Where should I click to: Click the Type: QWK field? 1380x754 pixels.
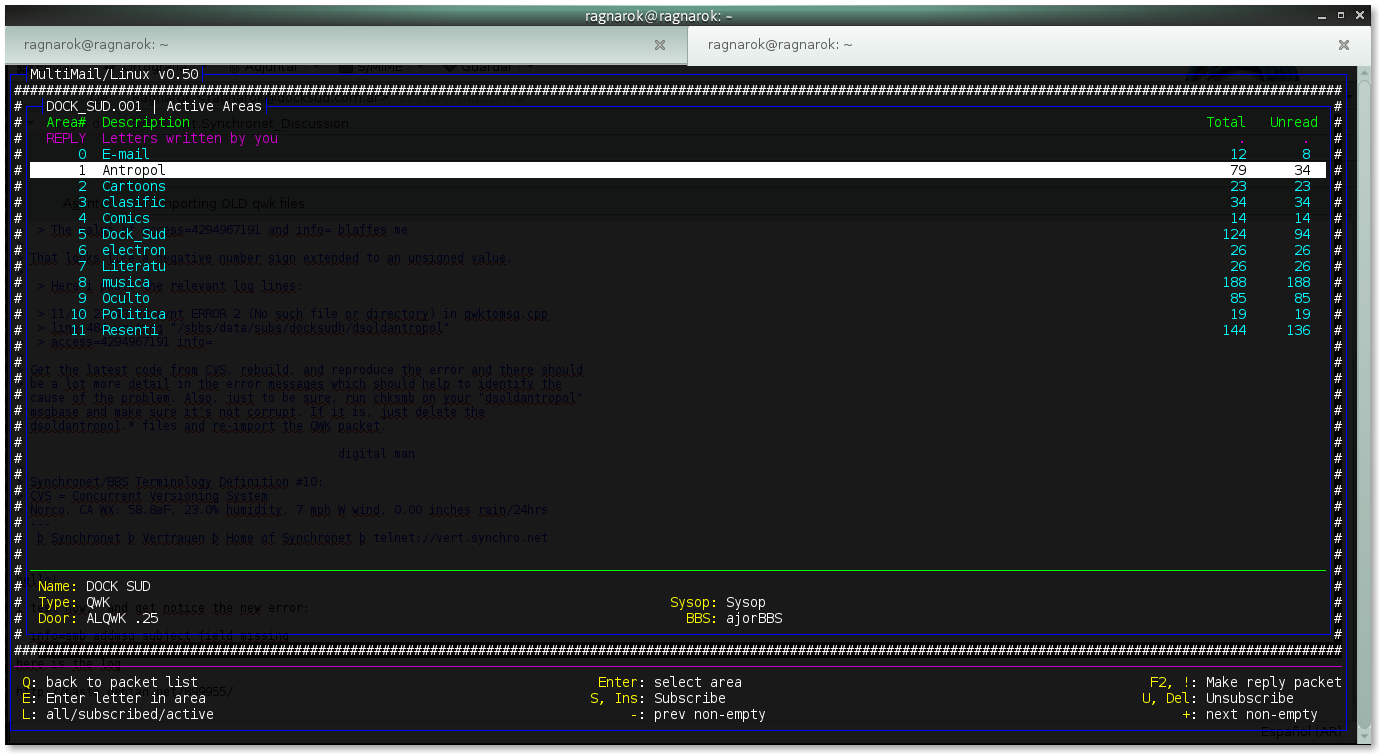pyautogui.click(x=74, y=603)
